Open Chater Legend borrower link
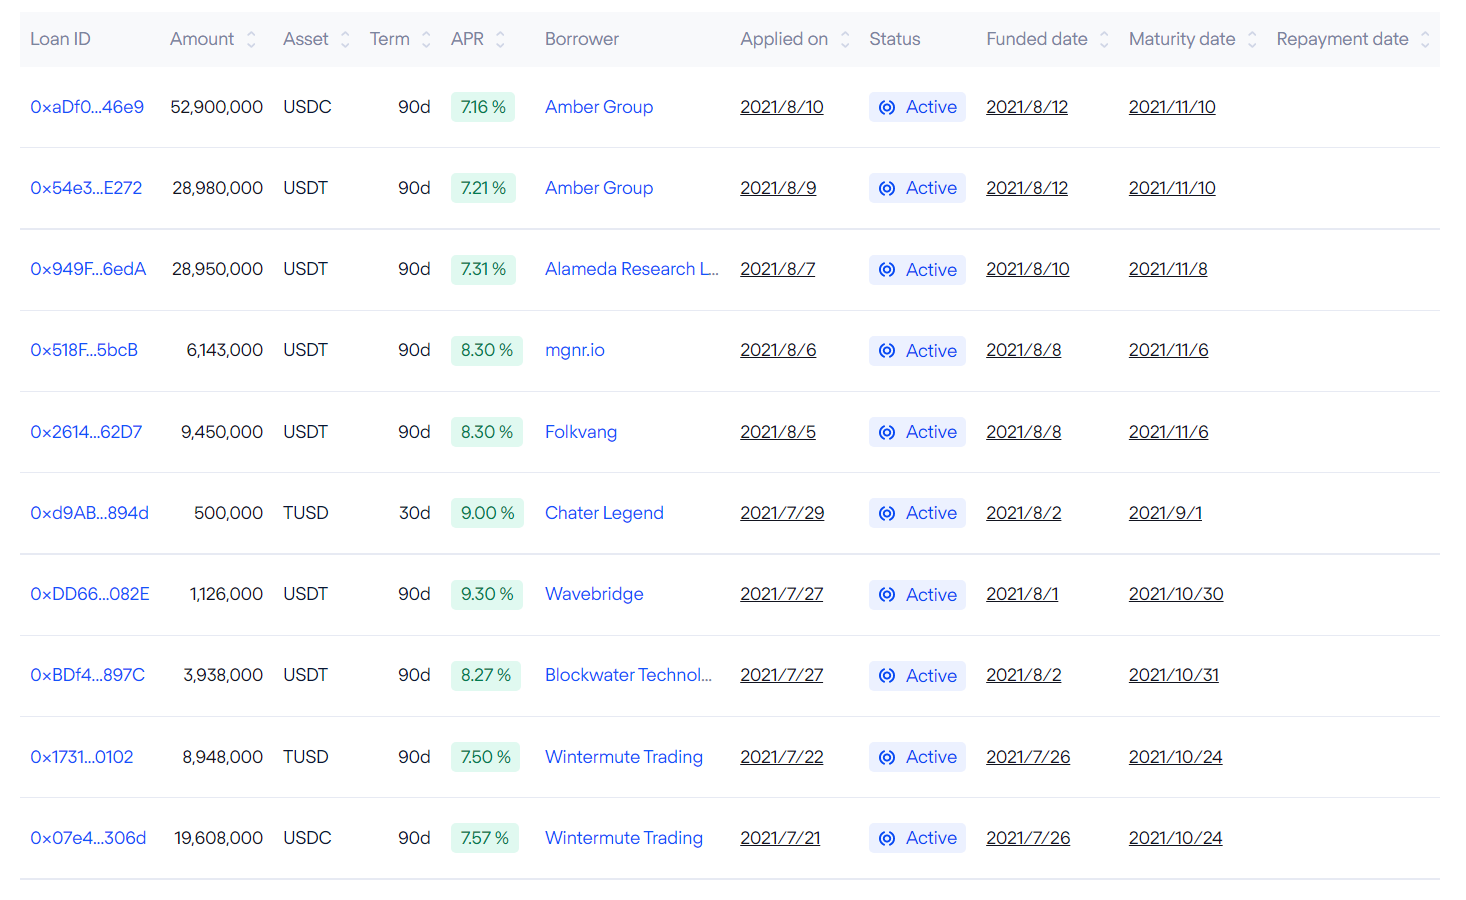This screenshot has width=1466, height=900. (604, 513)
